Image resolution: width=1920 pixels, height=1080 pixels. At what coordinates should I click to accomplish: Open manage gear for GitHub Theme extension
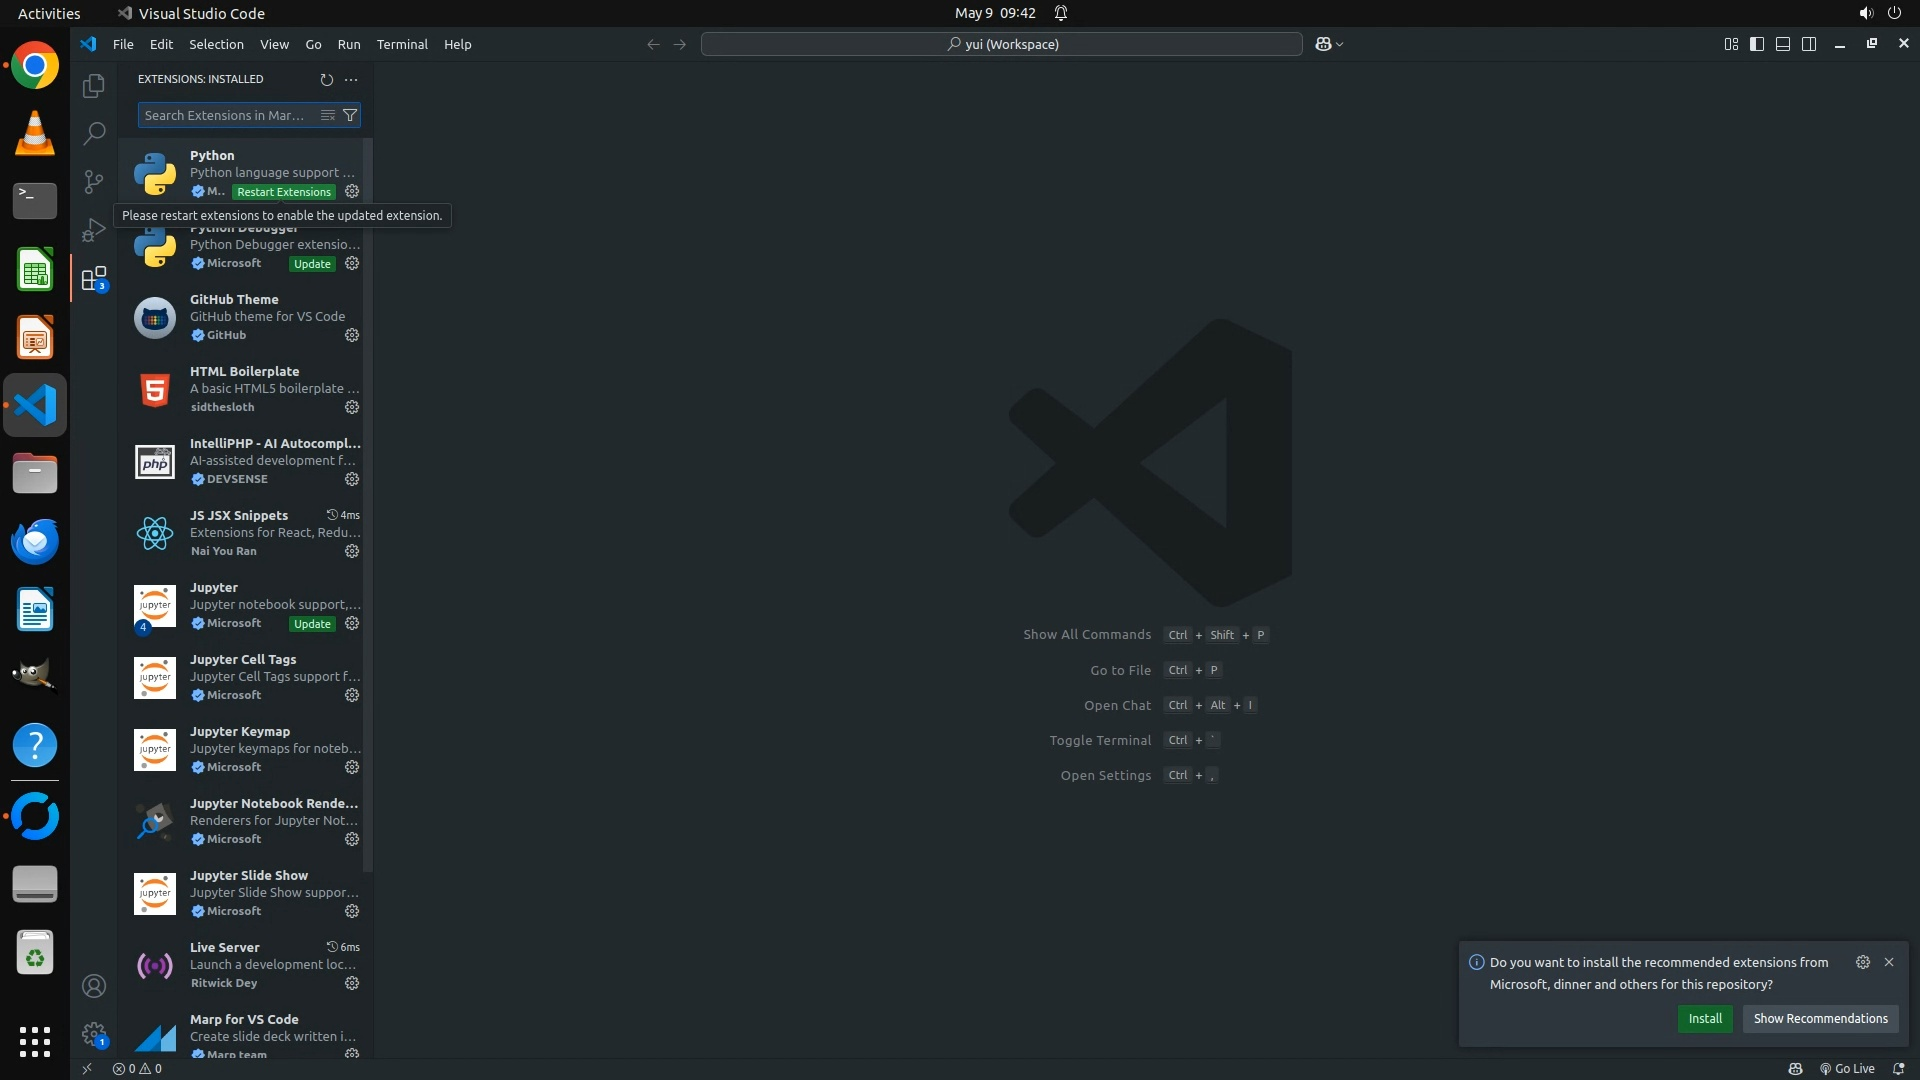click(x=352, y=335)
